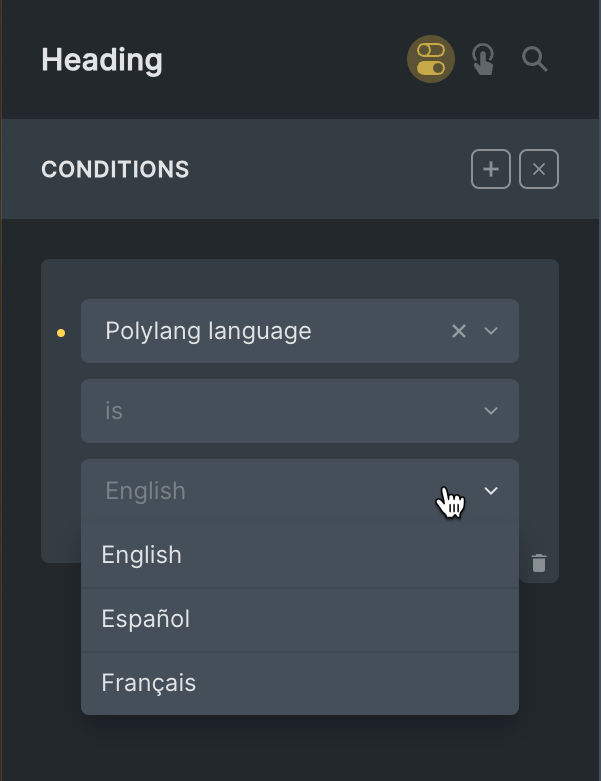601x781 pixels.
Task: Collapse the language value dropdown chevron
Action: click(491, 491)
